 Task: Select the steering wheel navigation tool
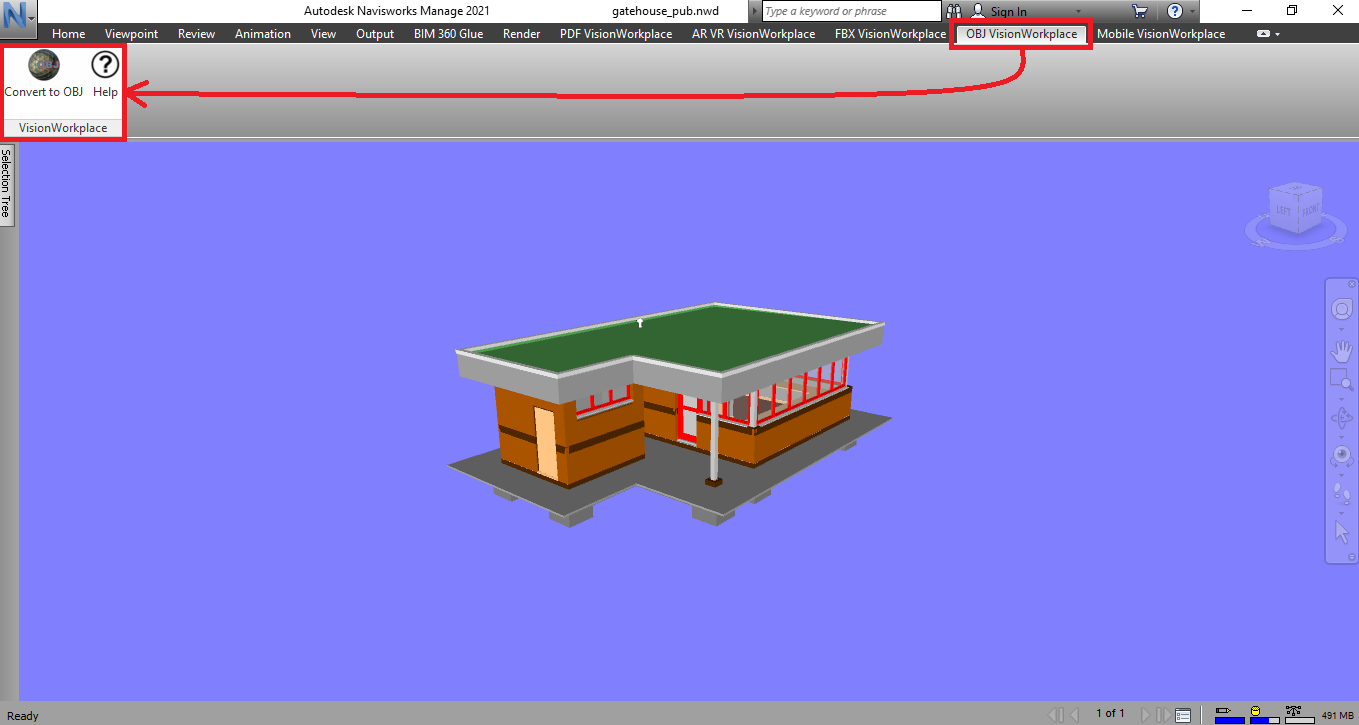click(1341, 310)
